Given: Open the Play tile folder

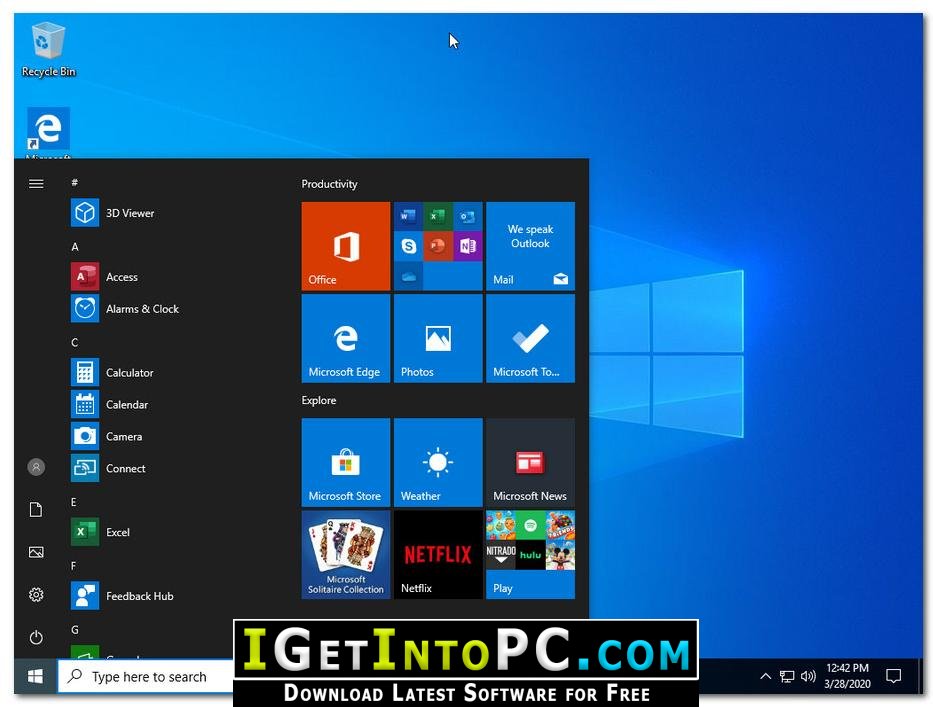Looking at the screenshot, I should pos(530,555).
